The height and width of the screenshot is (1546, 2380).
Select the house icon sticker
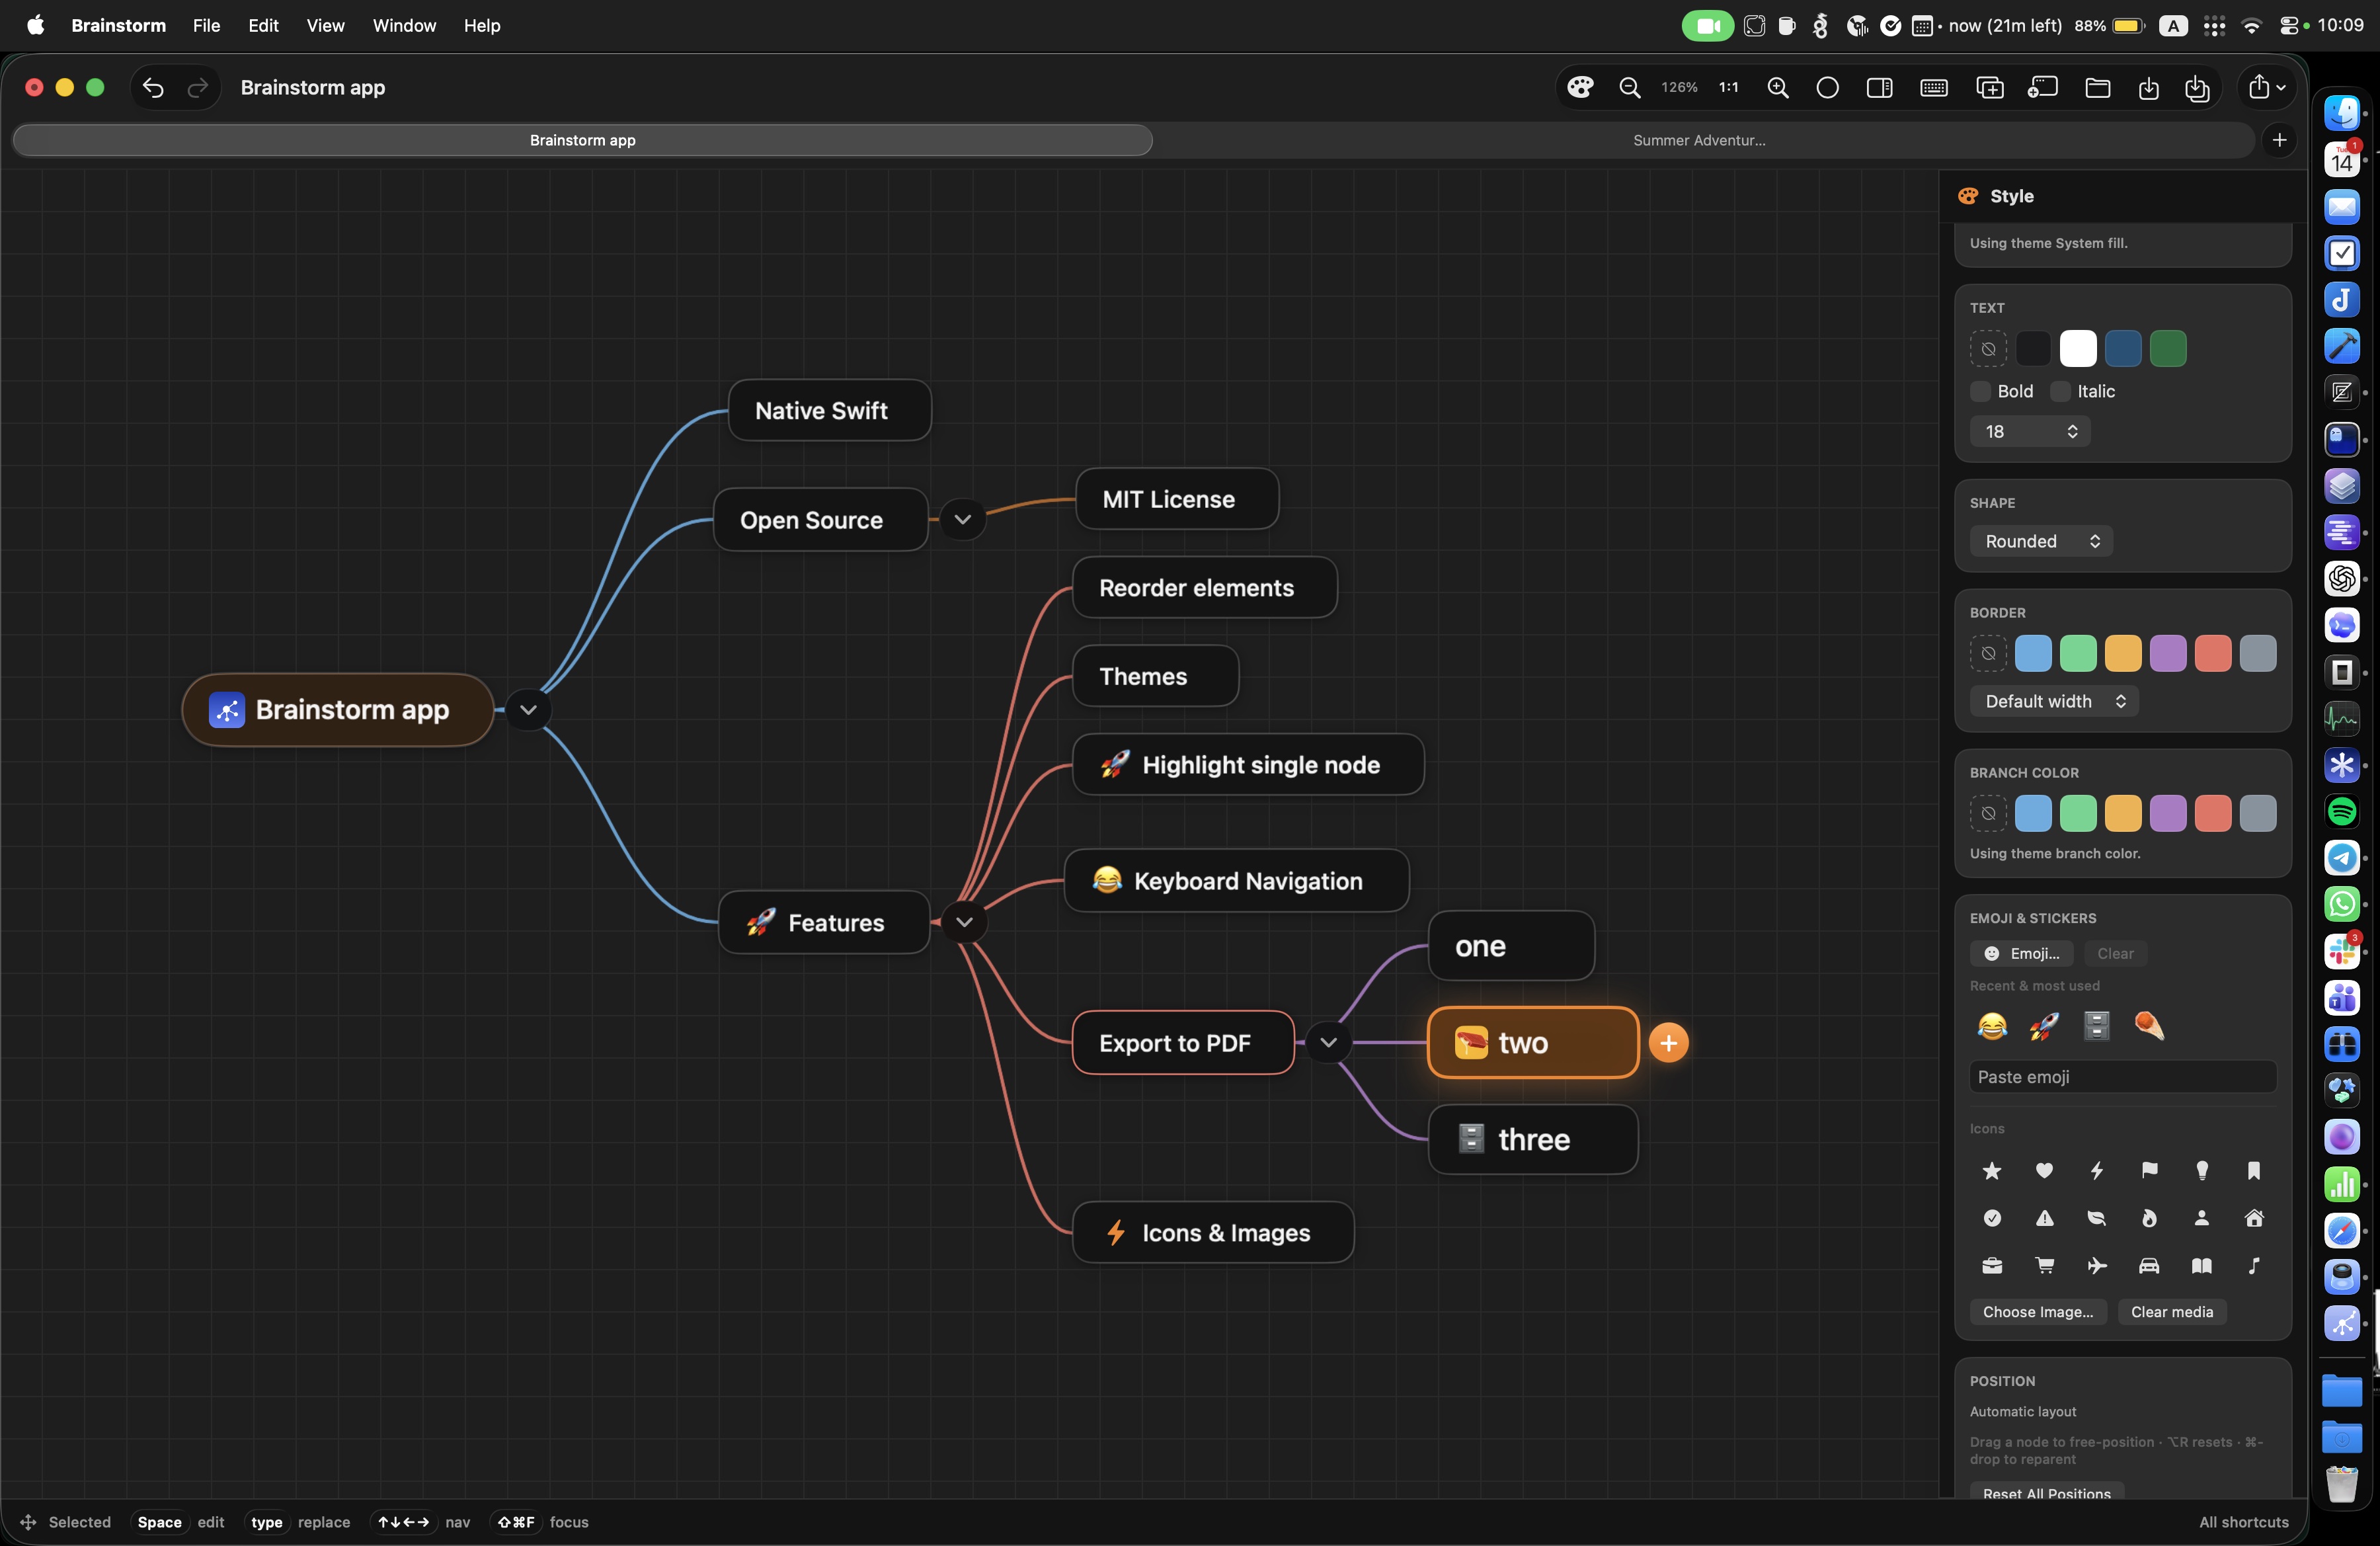[2254, 1218]
